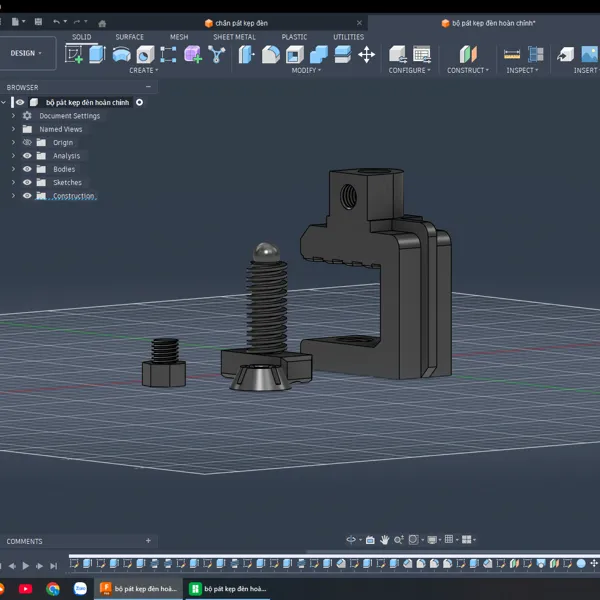Screen dimensions: 600x600
Task: Click the Create Form purple cube icon
Action: click(193, 54)
